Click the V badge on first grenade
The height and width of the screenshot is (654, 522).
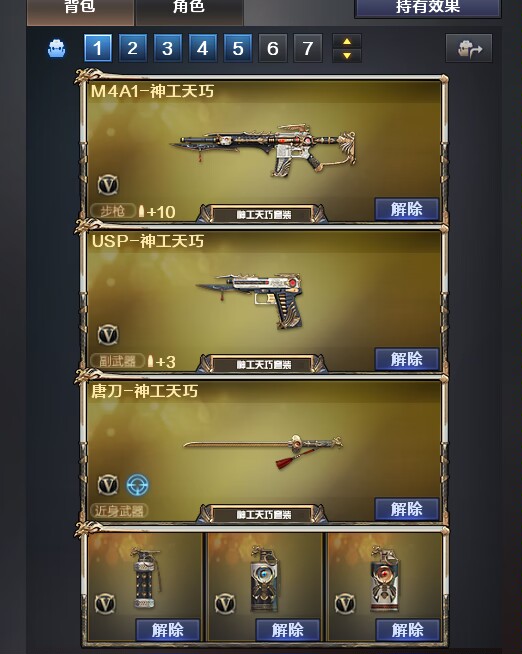(x=105, y=604)
